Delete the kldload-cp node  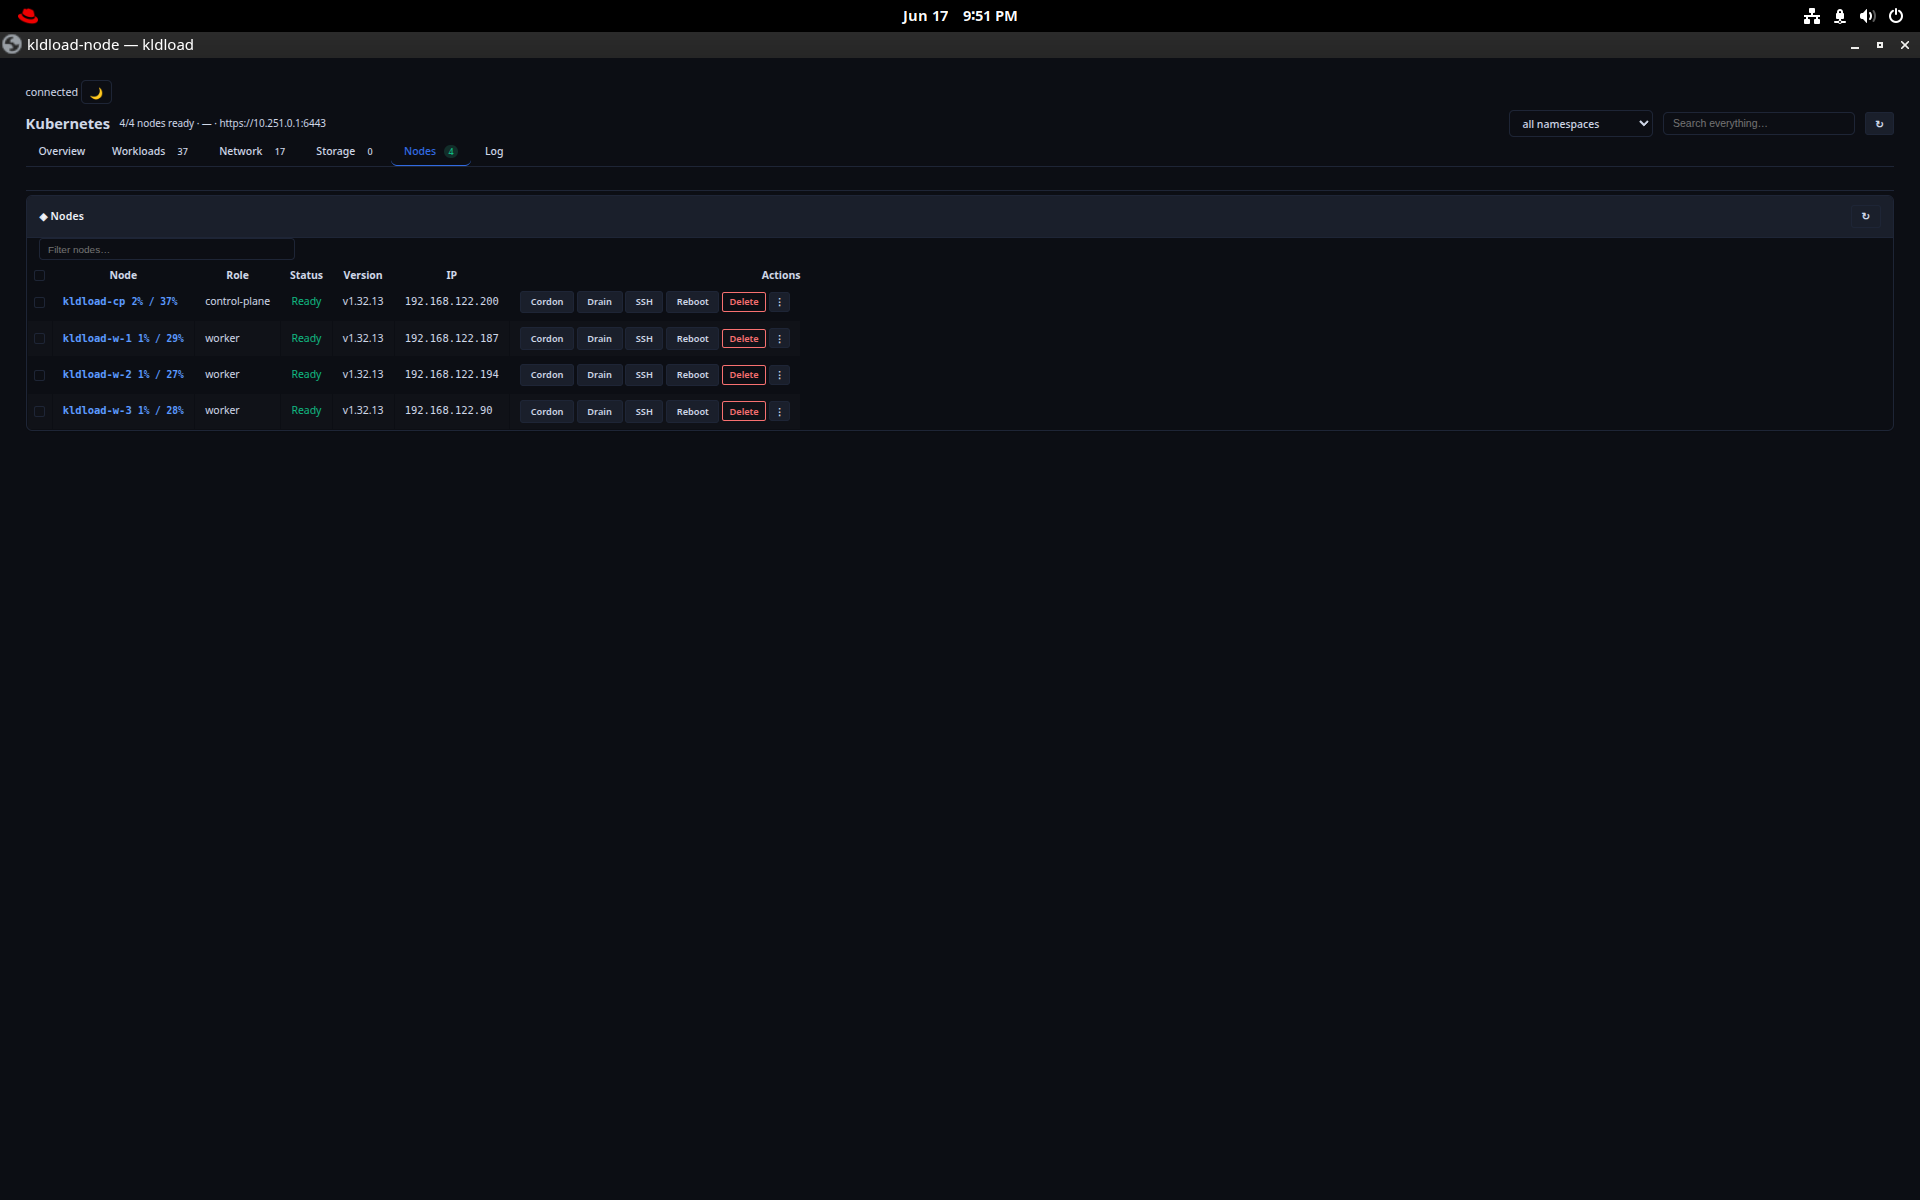pyautogui.click(x=744, y=302)
